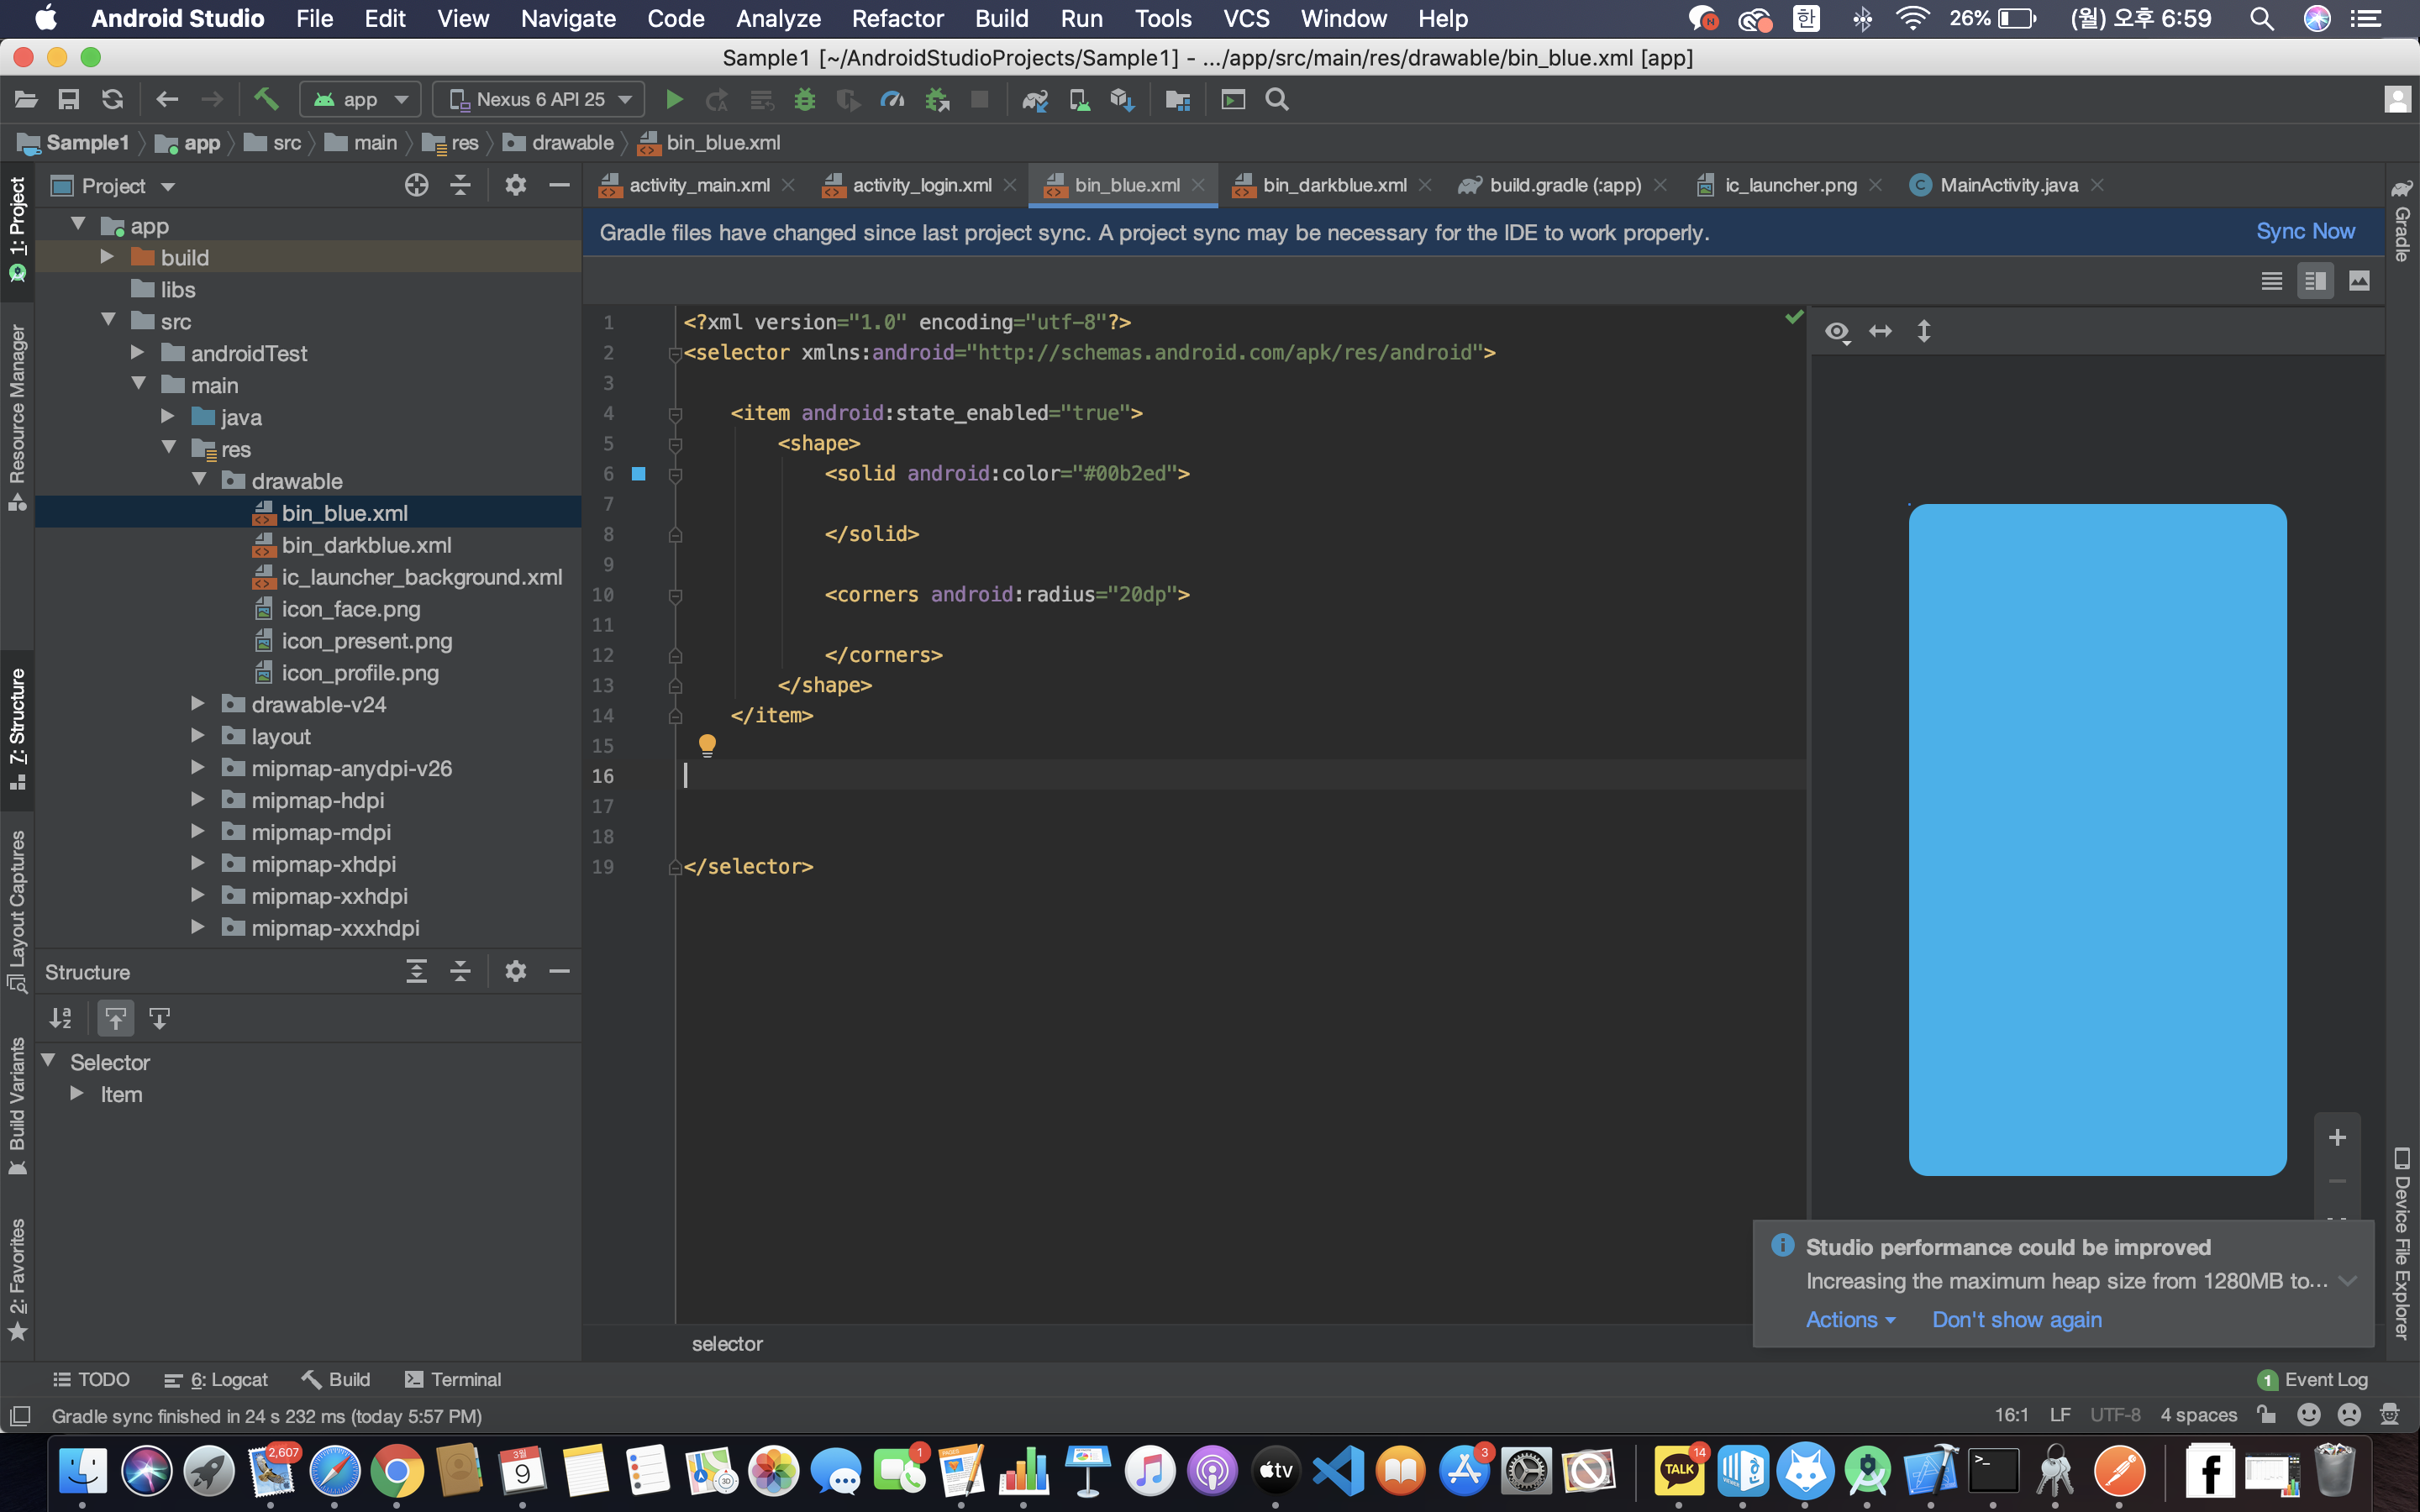Switch editor to Design-only view mode
The width and height of the screenshot is (2420, 1512).
(x=2359, y=281)
